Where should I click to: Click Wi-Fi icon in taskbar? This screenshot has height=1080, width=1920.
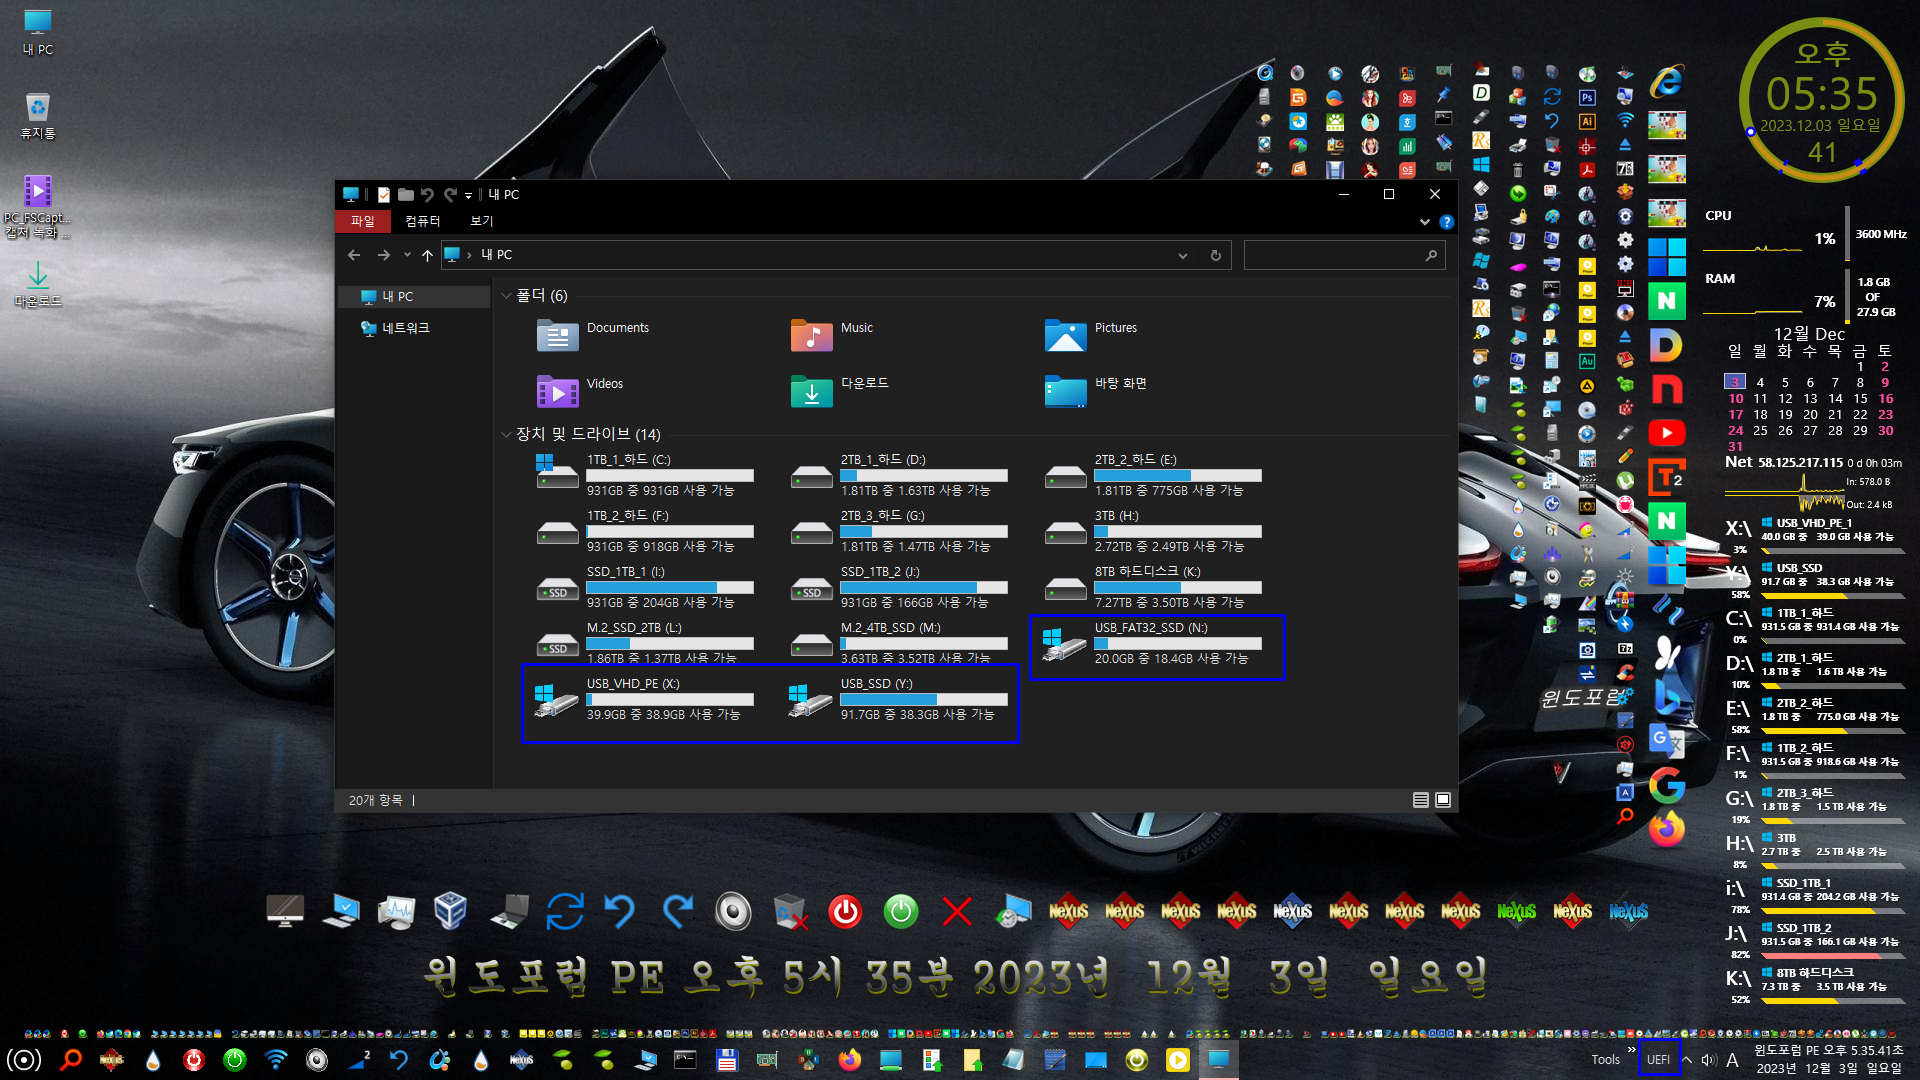coord(276,1060)
